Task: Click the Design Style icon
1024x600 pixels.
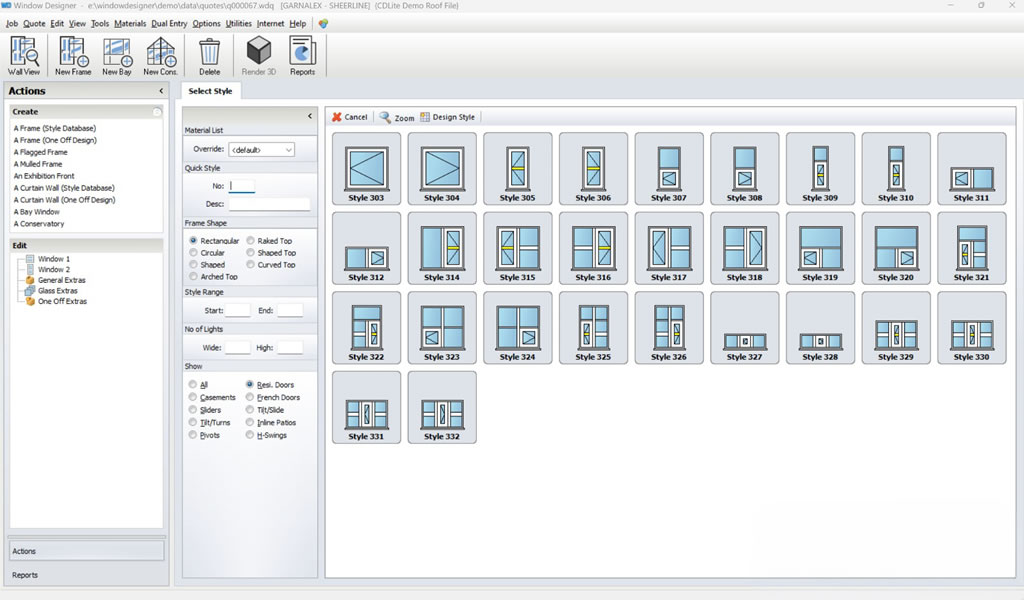Action: [x=426, y=117]
